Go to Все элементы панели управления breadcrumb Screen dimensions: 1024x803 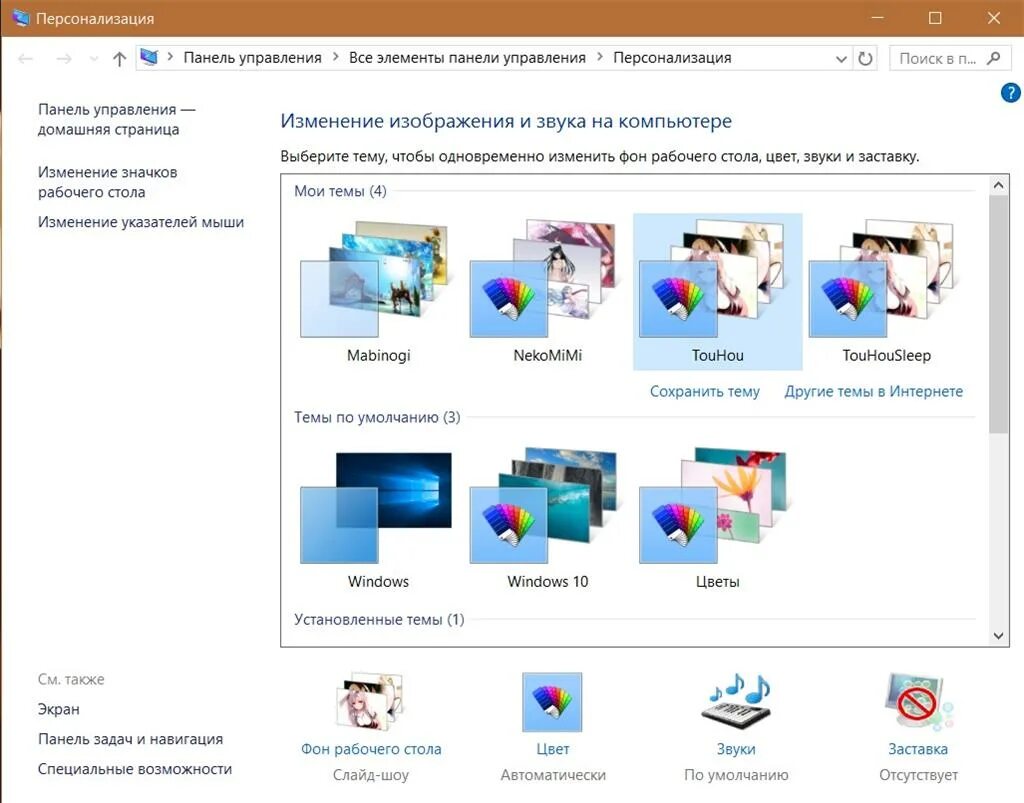click(468, 57)
